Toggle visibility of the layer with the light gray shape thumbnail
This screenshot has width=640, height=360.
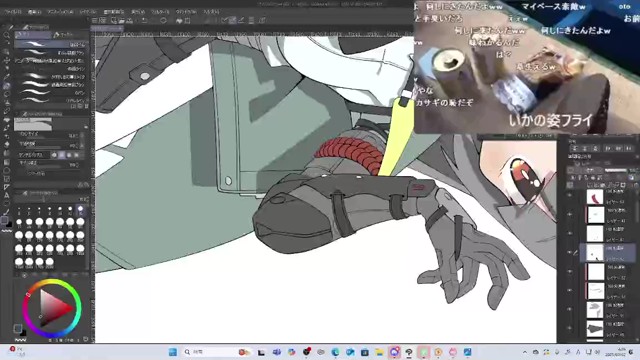point(570,309)
